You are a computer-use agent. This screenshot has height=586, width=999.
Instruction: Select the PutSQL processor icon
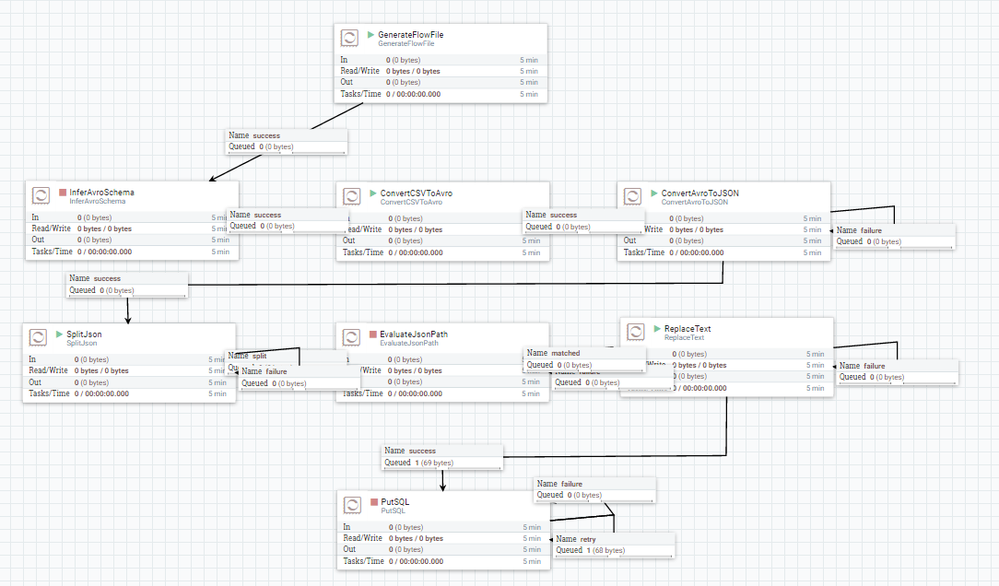point(351,505)
